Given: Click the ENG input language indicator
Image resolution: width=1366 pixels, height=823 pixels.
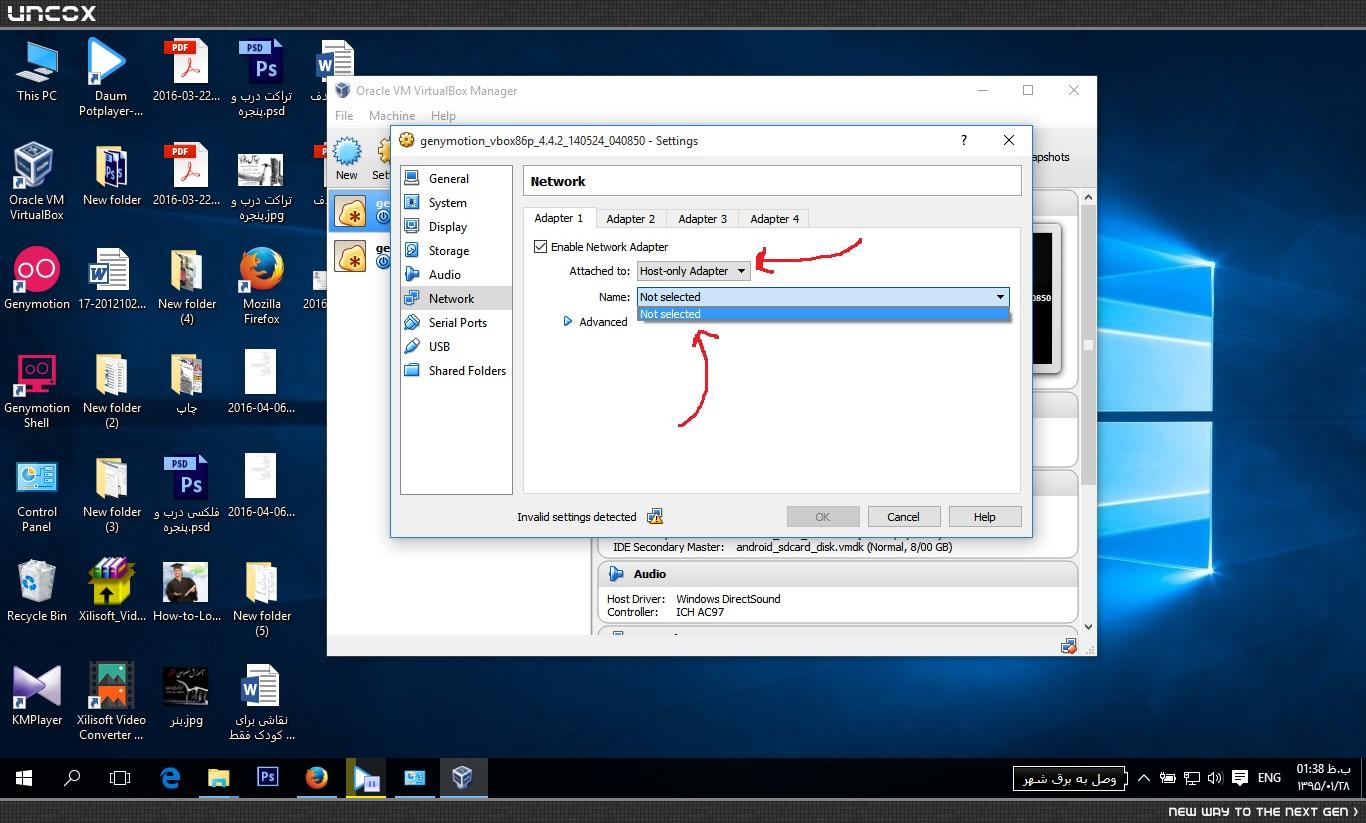Looking at the screenshot, I should coord(1269,778).
